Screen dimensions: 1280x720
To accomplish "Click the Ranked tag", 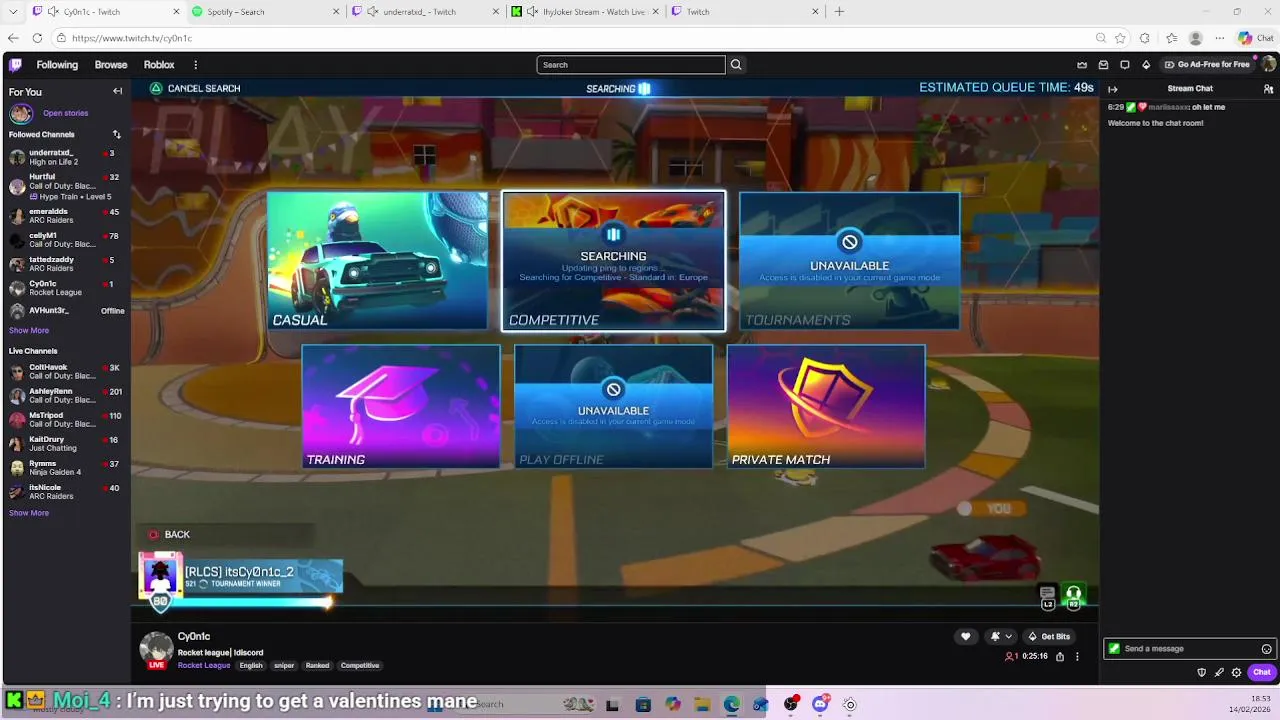I will pyautogui.click(x=318, y=665).
